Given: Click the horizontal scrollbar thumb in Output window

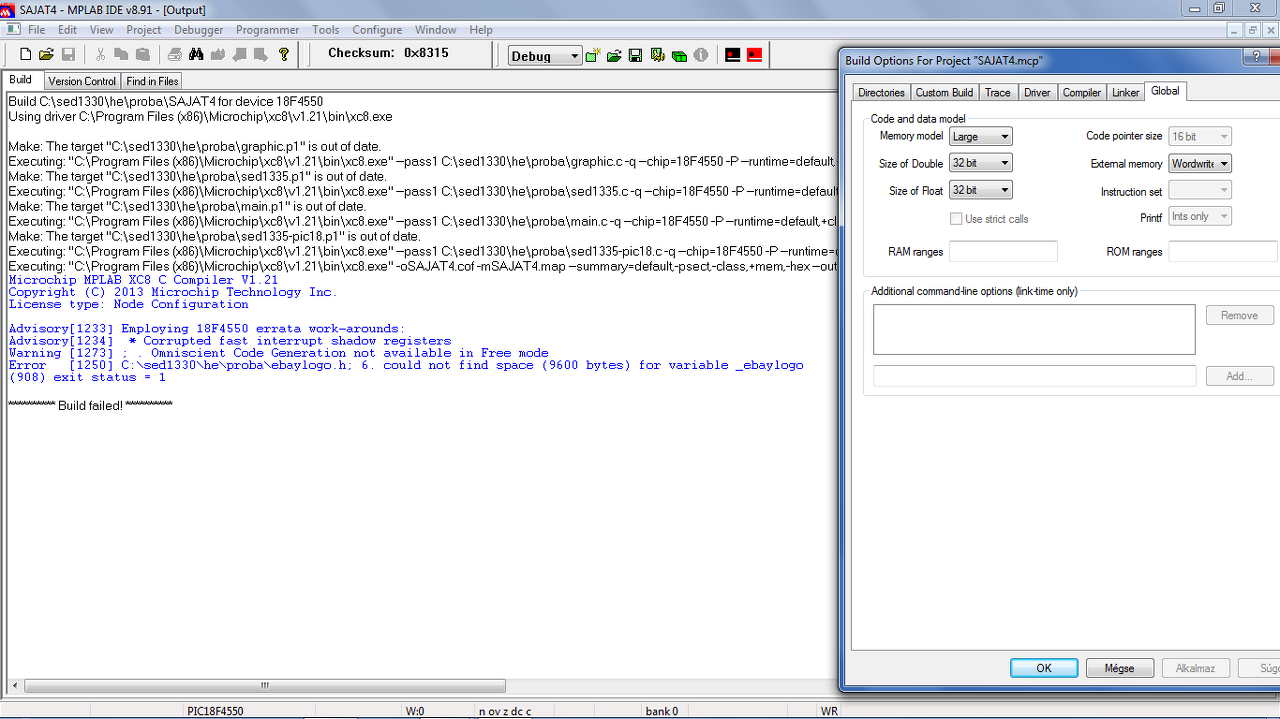Looking at the screenshot, I should 265,686.
